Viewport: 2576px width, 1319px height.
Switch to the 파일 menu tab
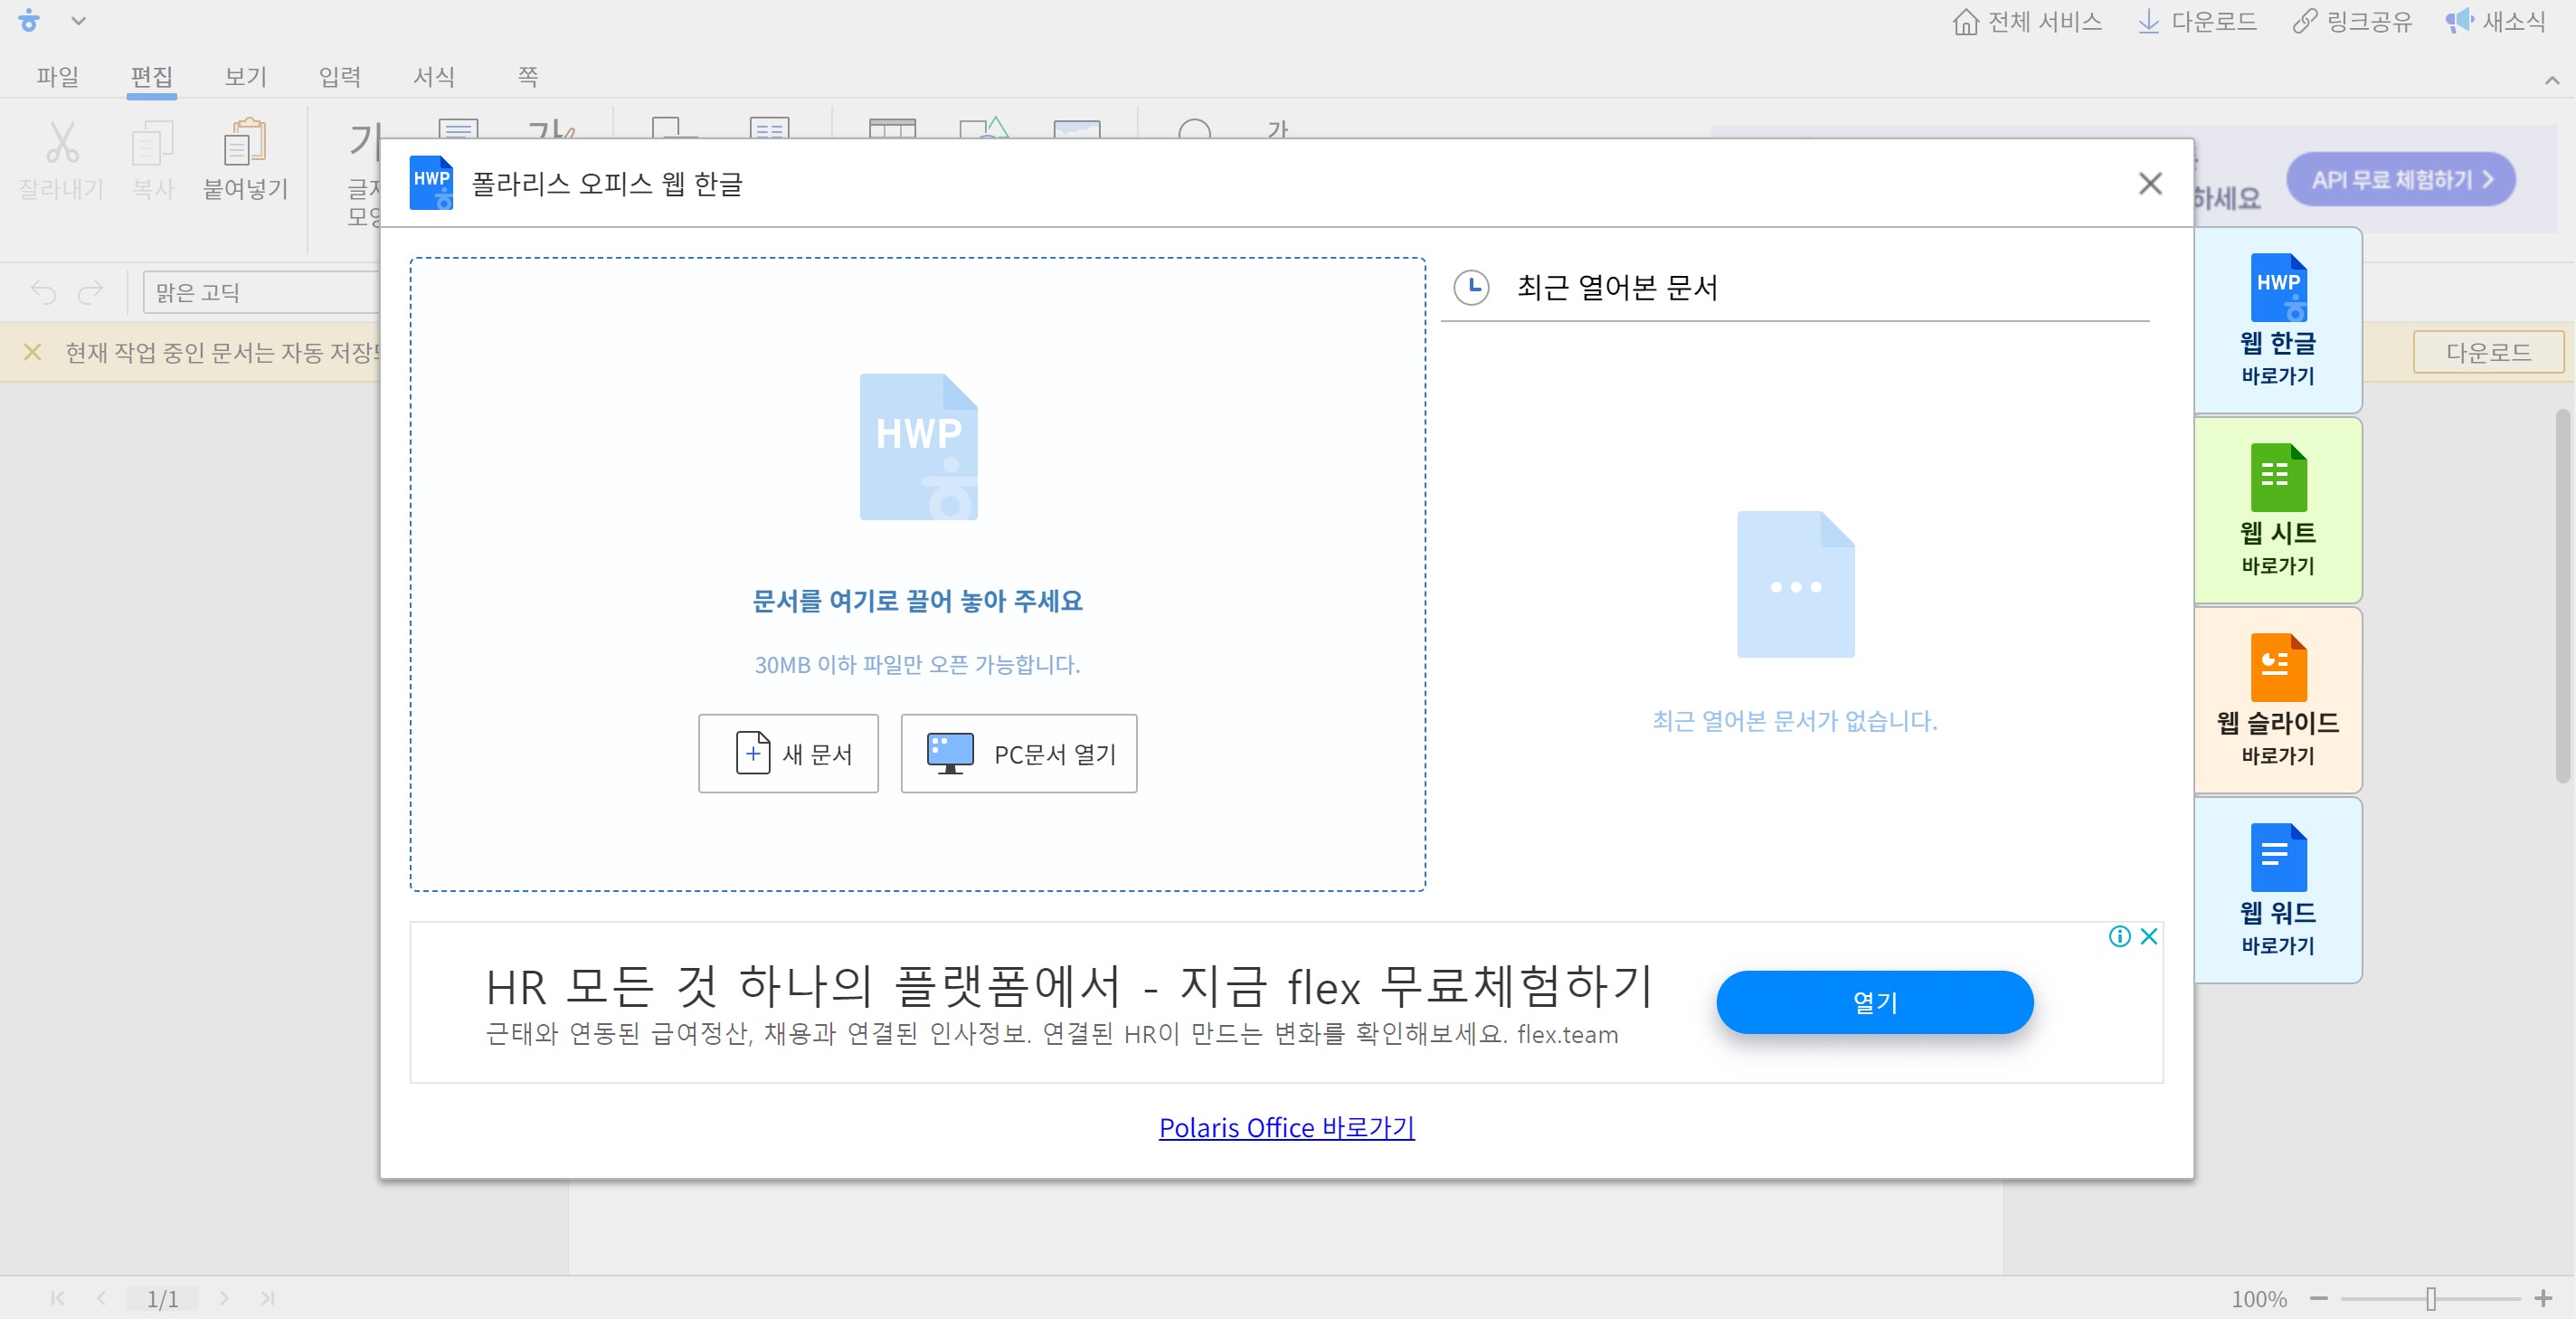[57, 77]
